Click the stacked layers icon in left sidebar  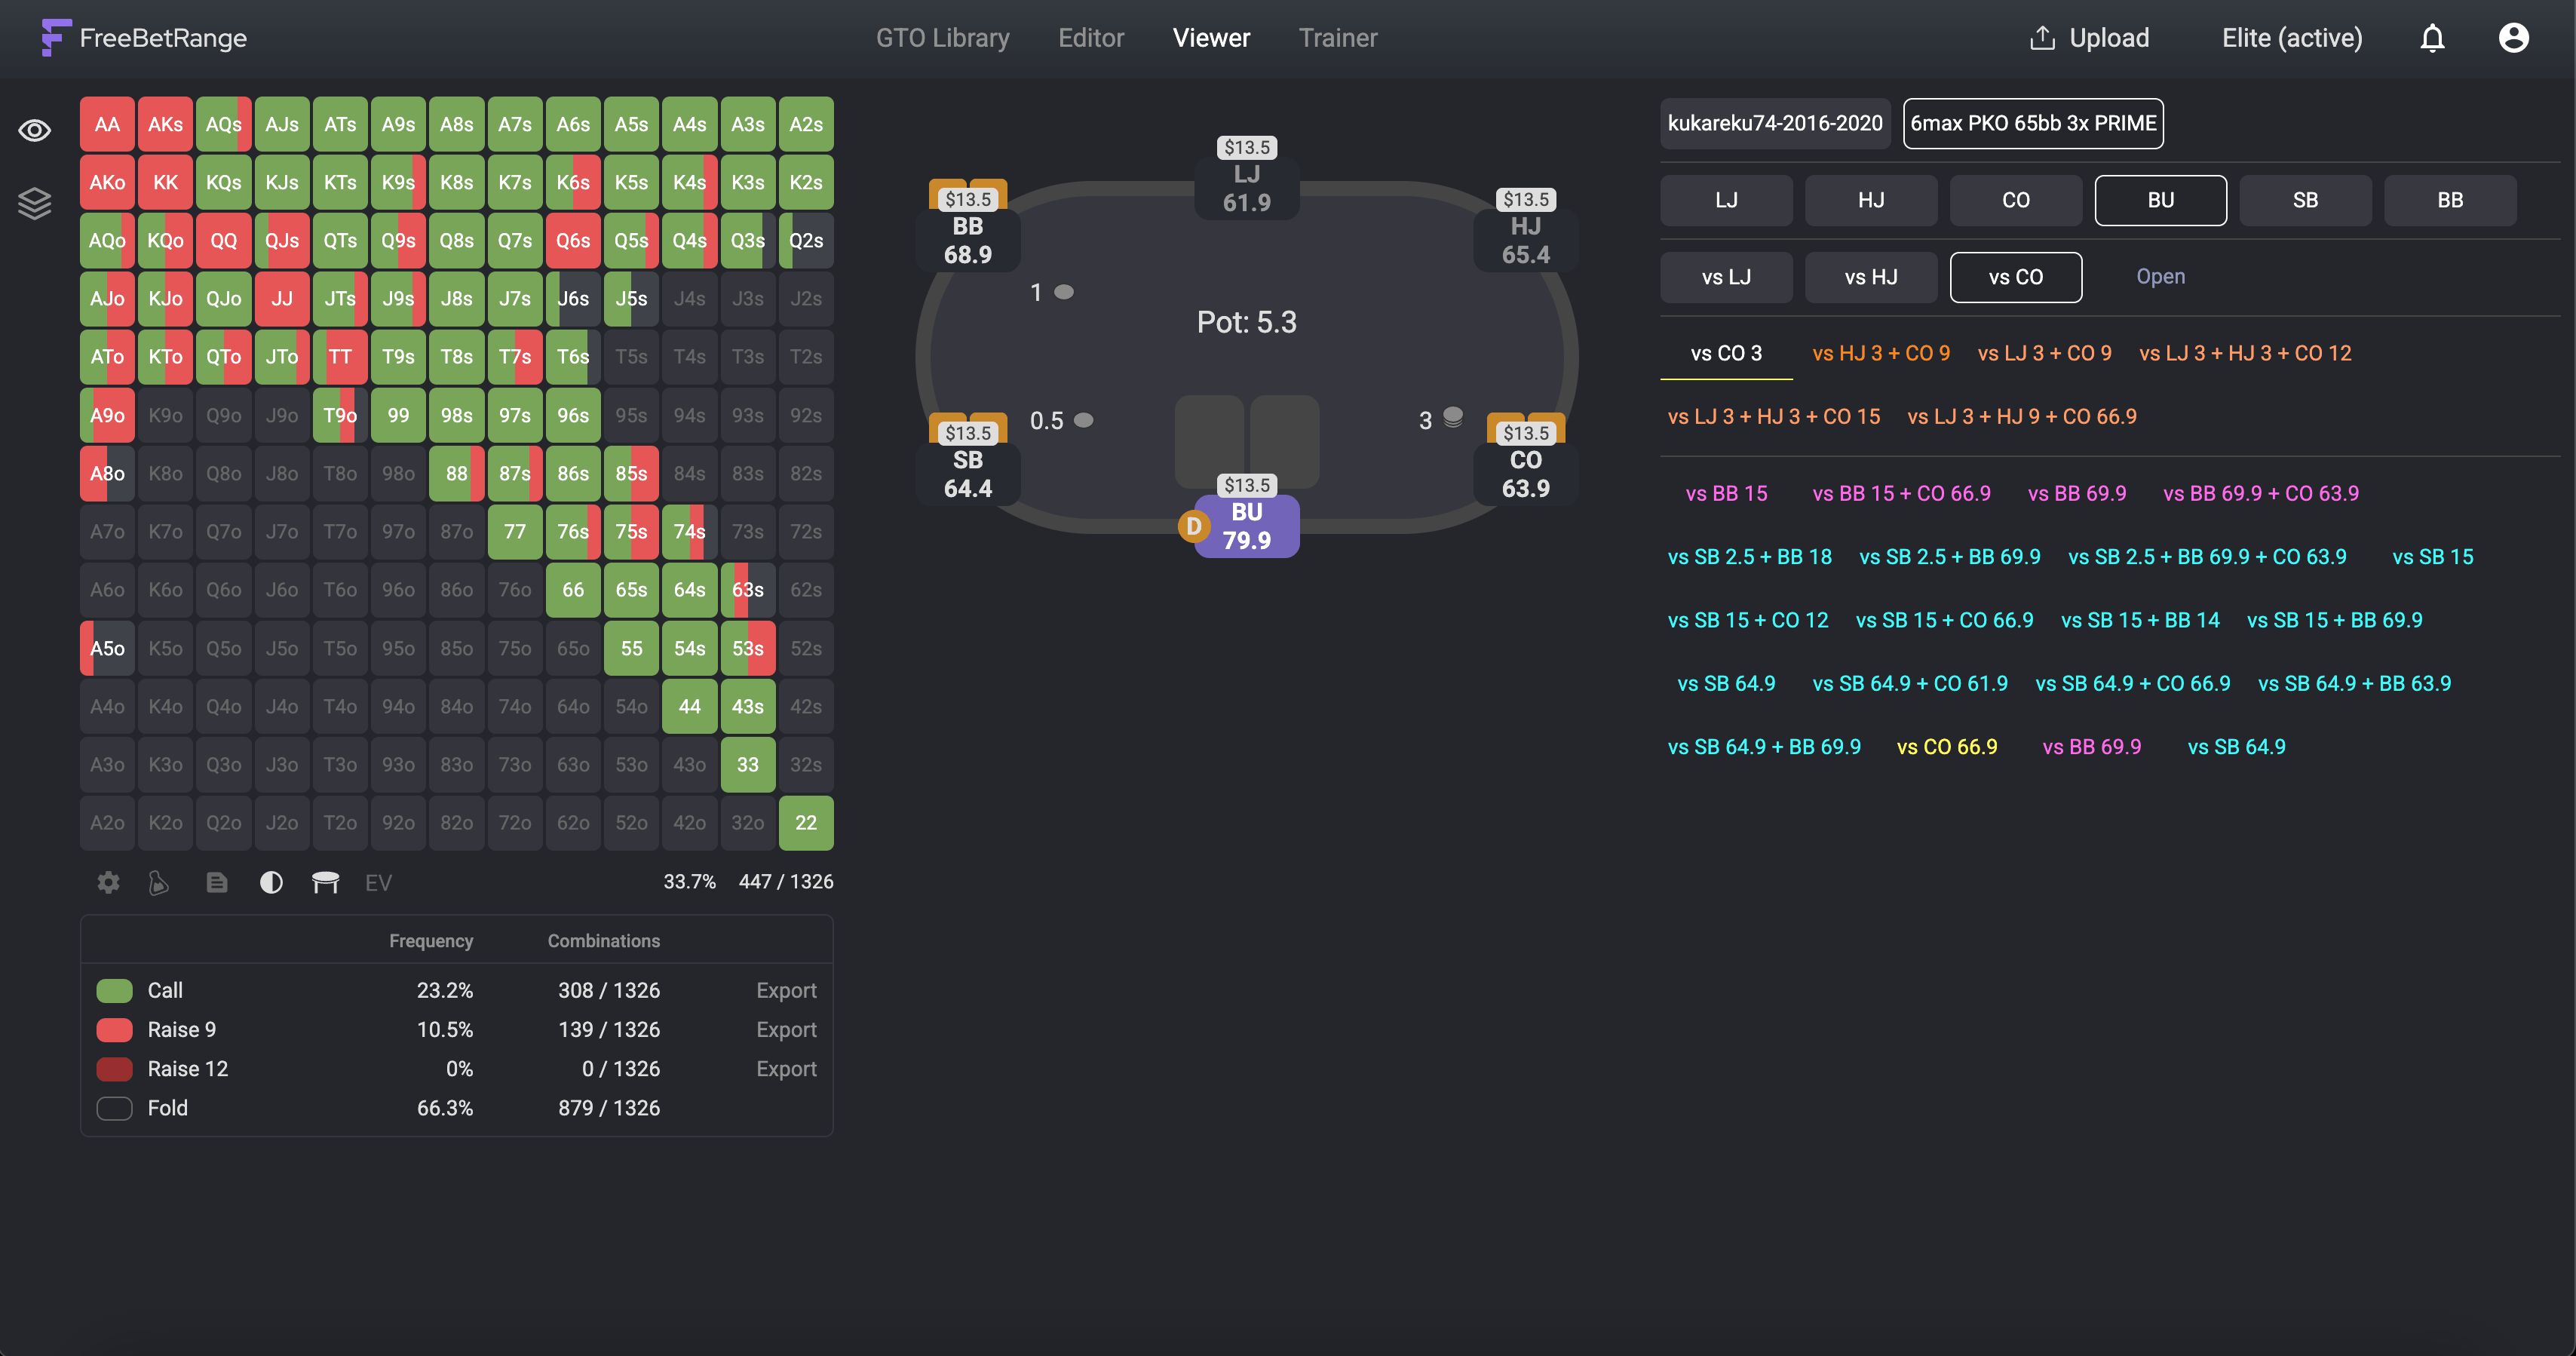(x=35, y=203)
